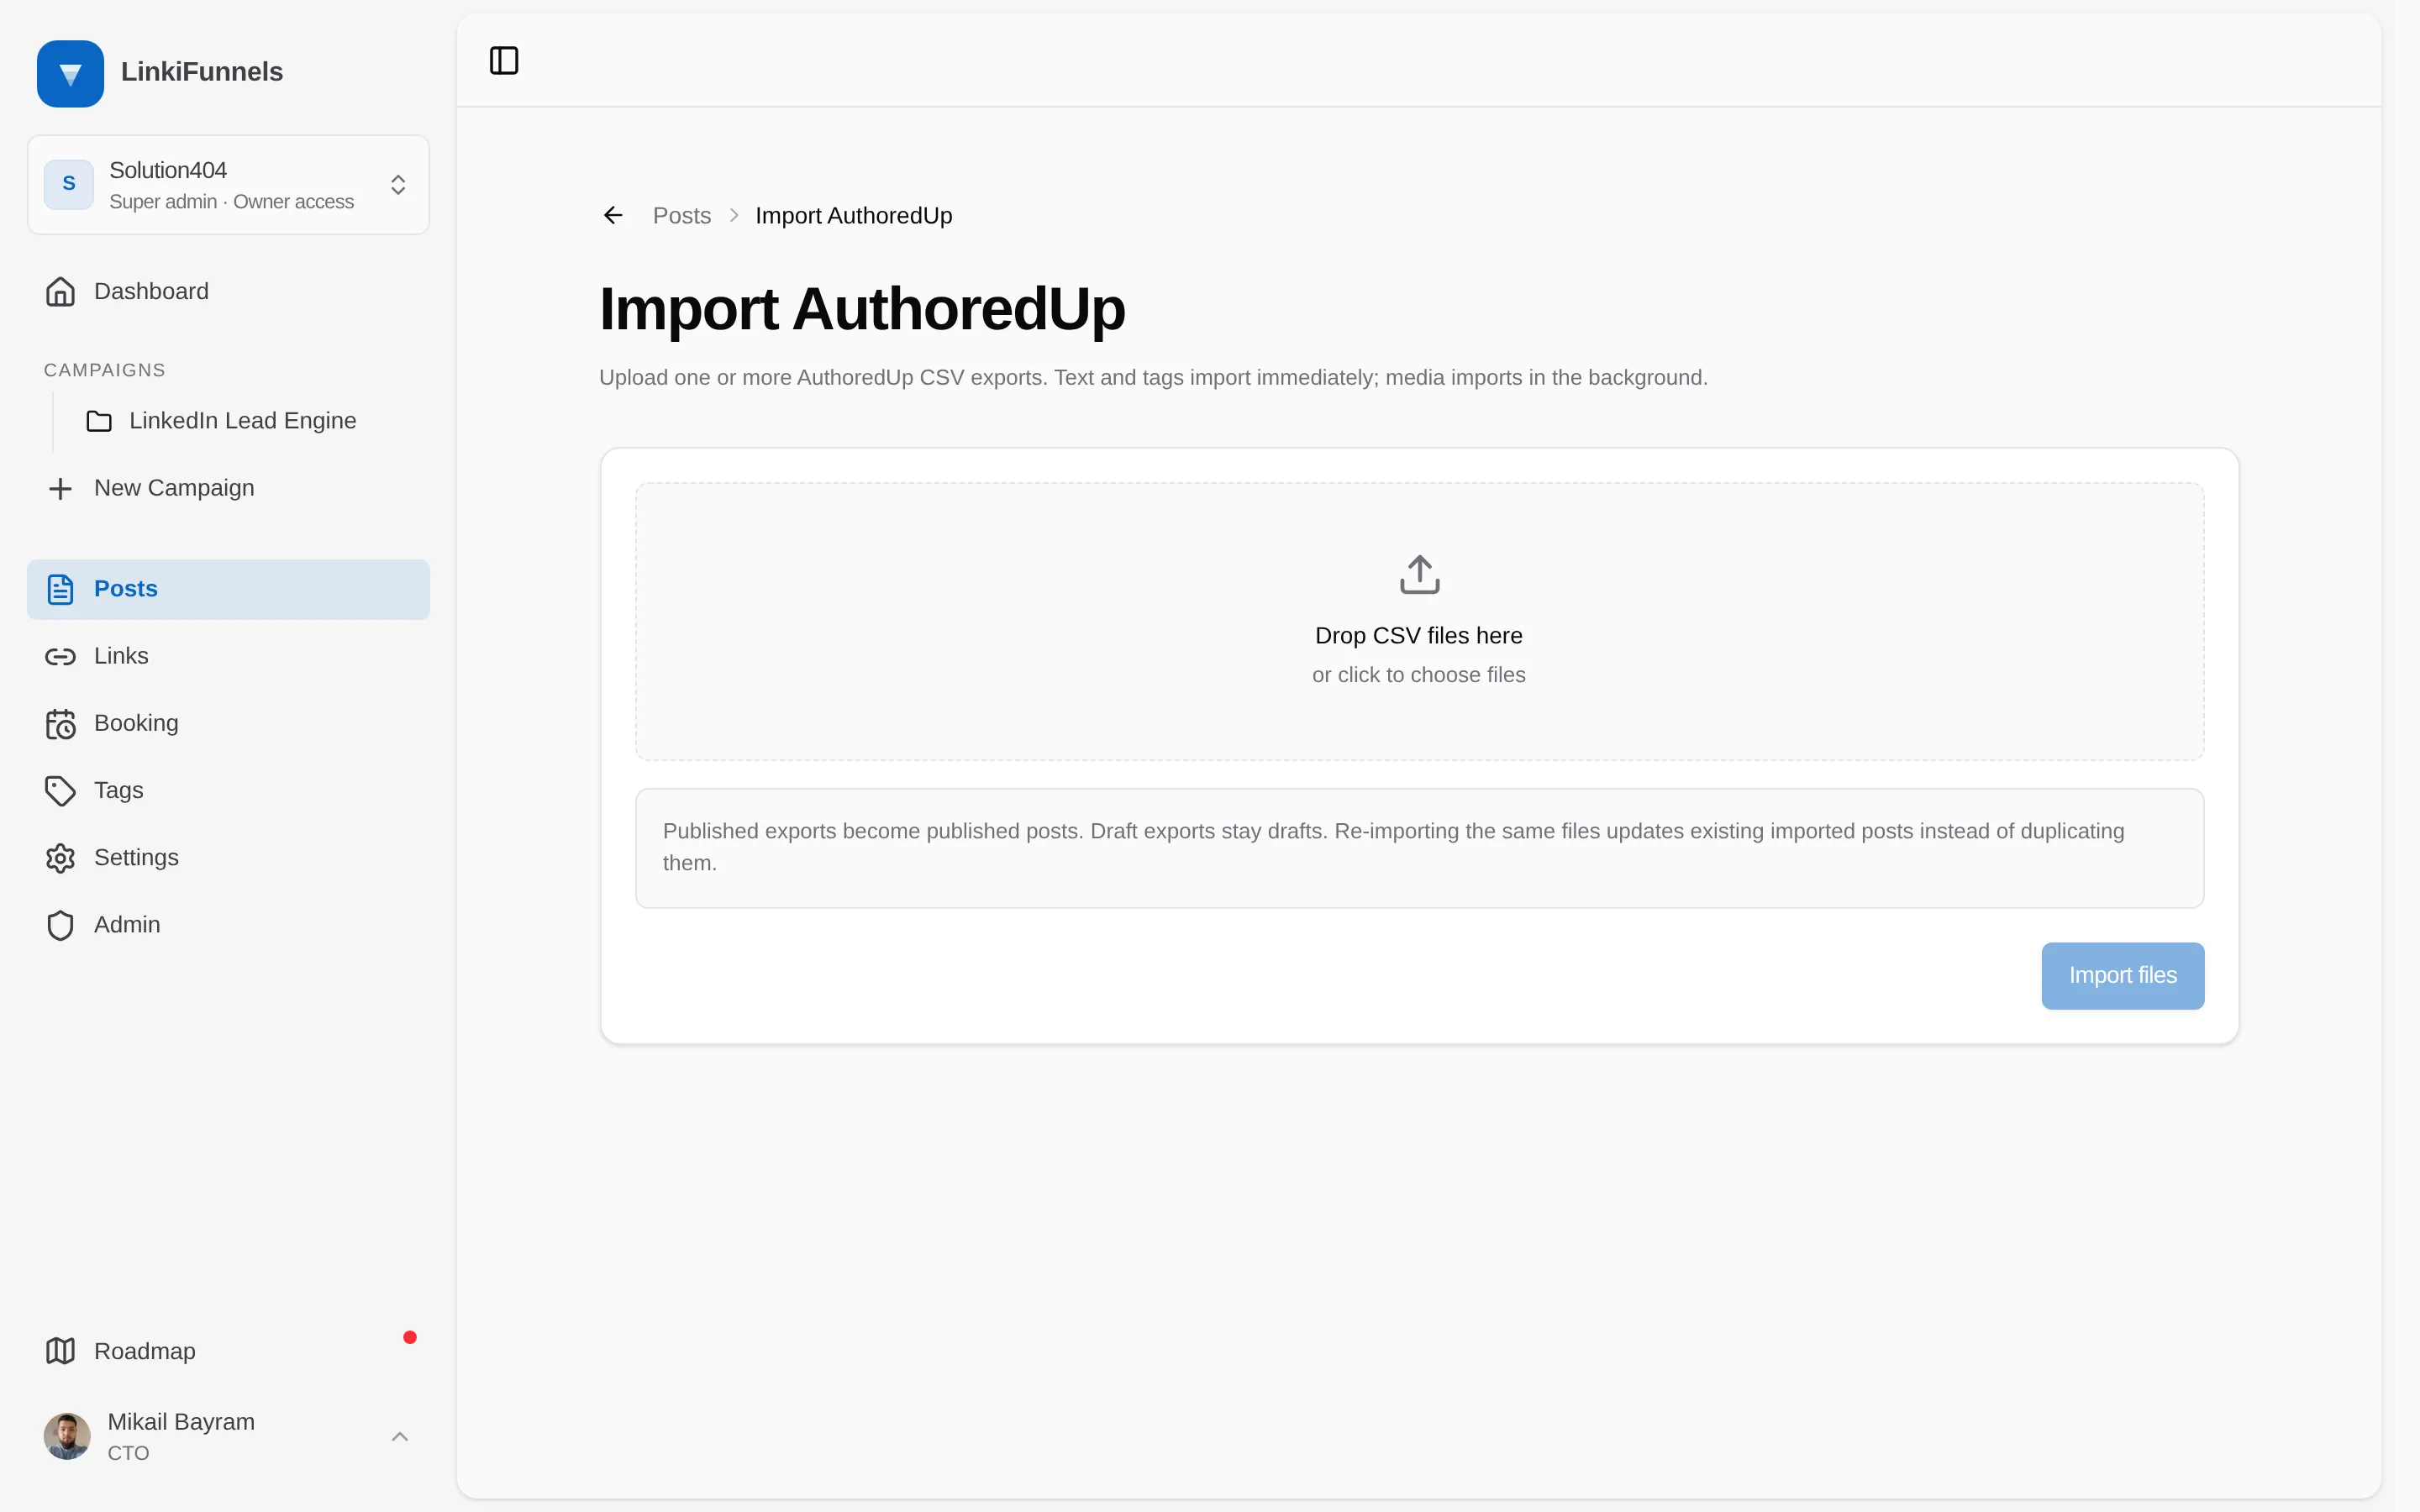Click 'or click to choose files' text
The image size is (2420, 1512).
1418,675
